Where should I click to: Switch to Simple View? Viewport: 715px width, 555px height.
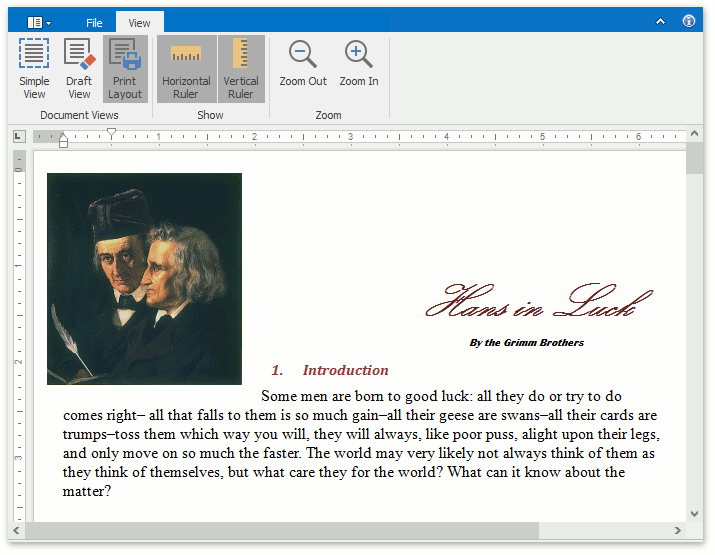[x=34, y=68]
